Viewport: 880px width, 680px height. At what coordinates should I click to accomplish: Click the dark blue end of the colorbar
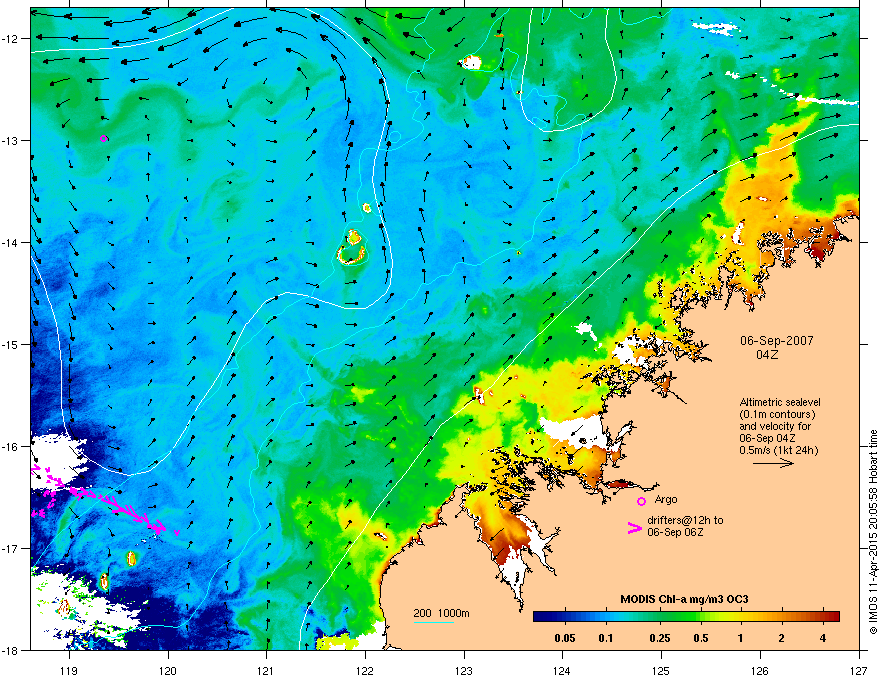coord(540,616)
